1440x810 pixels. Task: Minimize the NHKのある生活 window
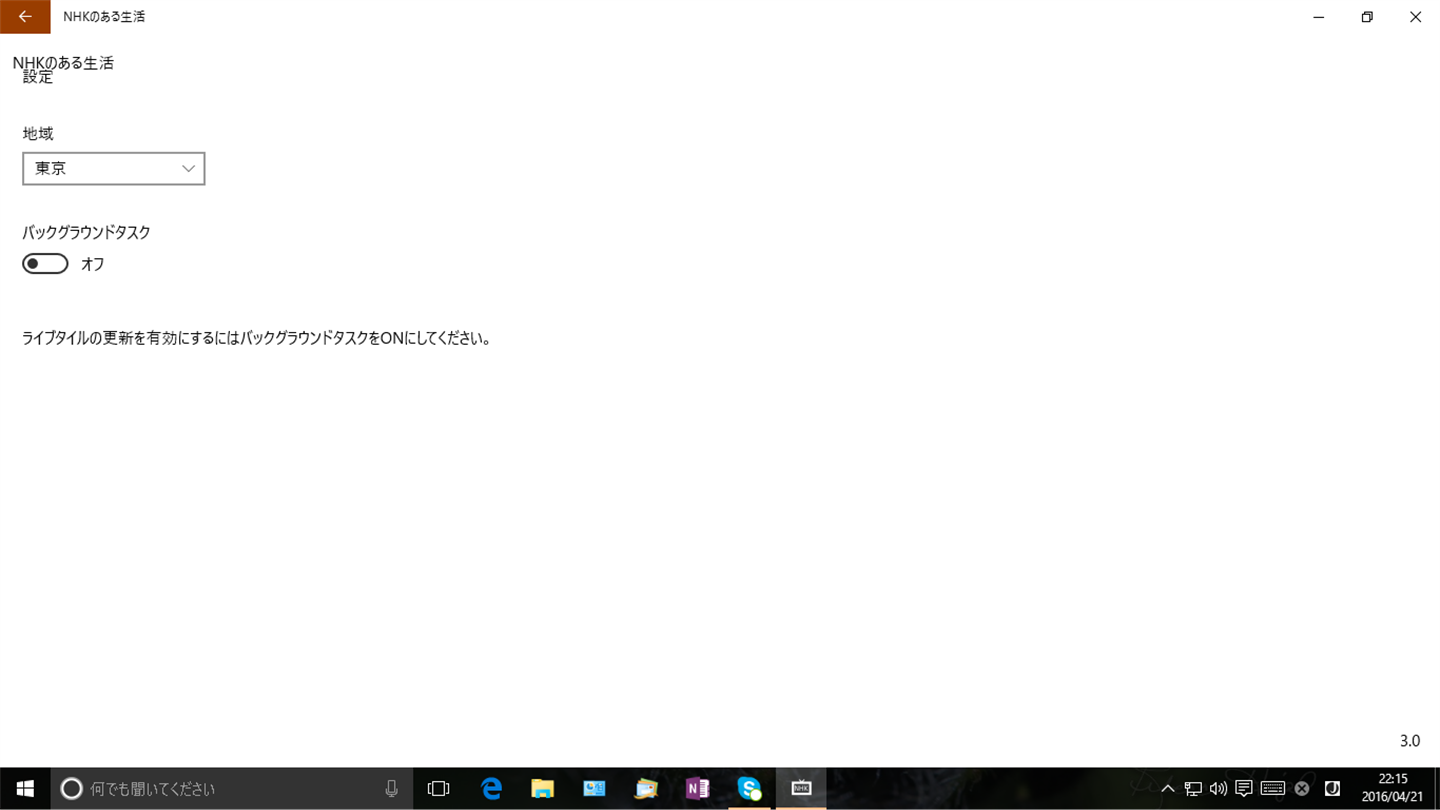point(1319,17)
